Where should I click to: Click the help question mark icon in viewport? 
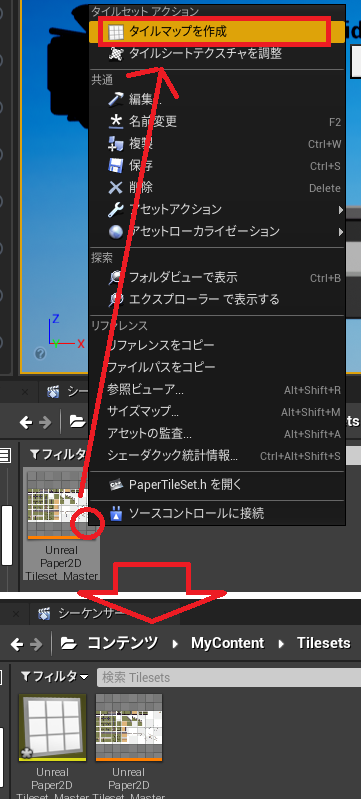coord(40,353)
